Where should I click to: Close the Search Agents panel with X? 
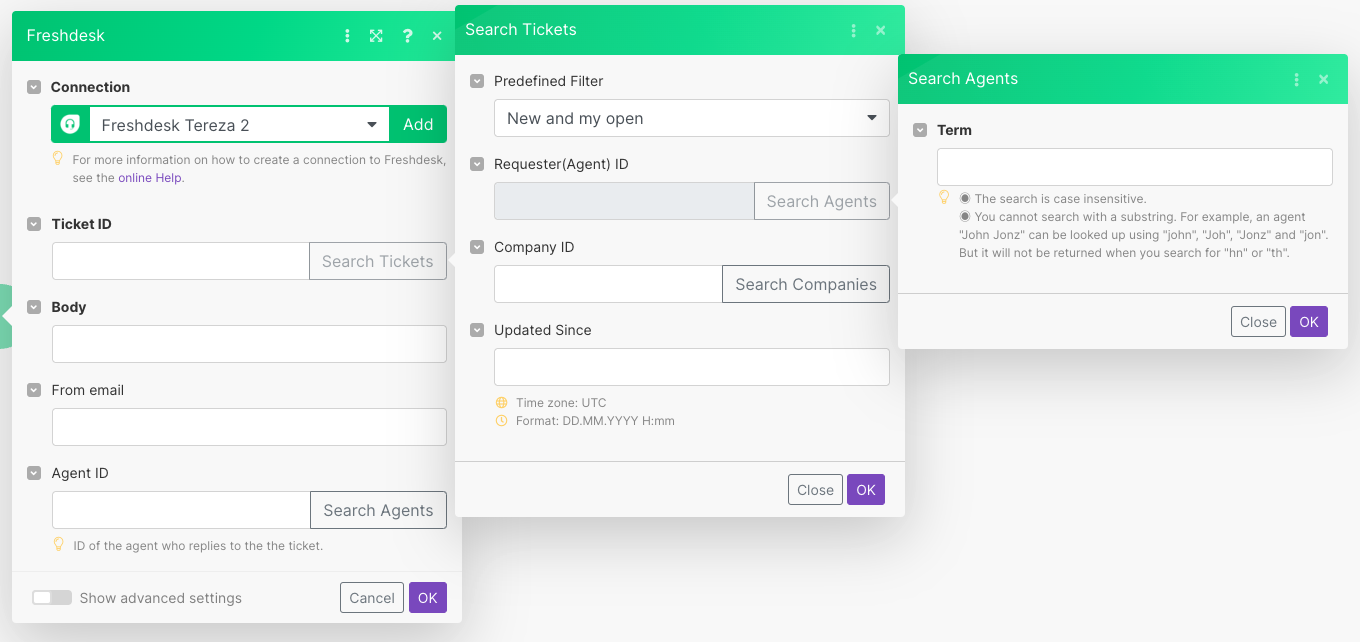coord(1324,79)
